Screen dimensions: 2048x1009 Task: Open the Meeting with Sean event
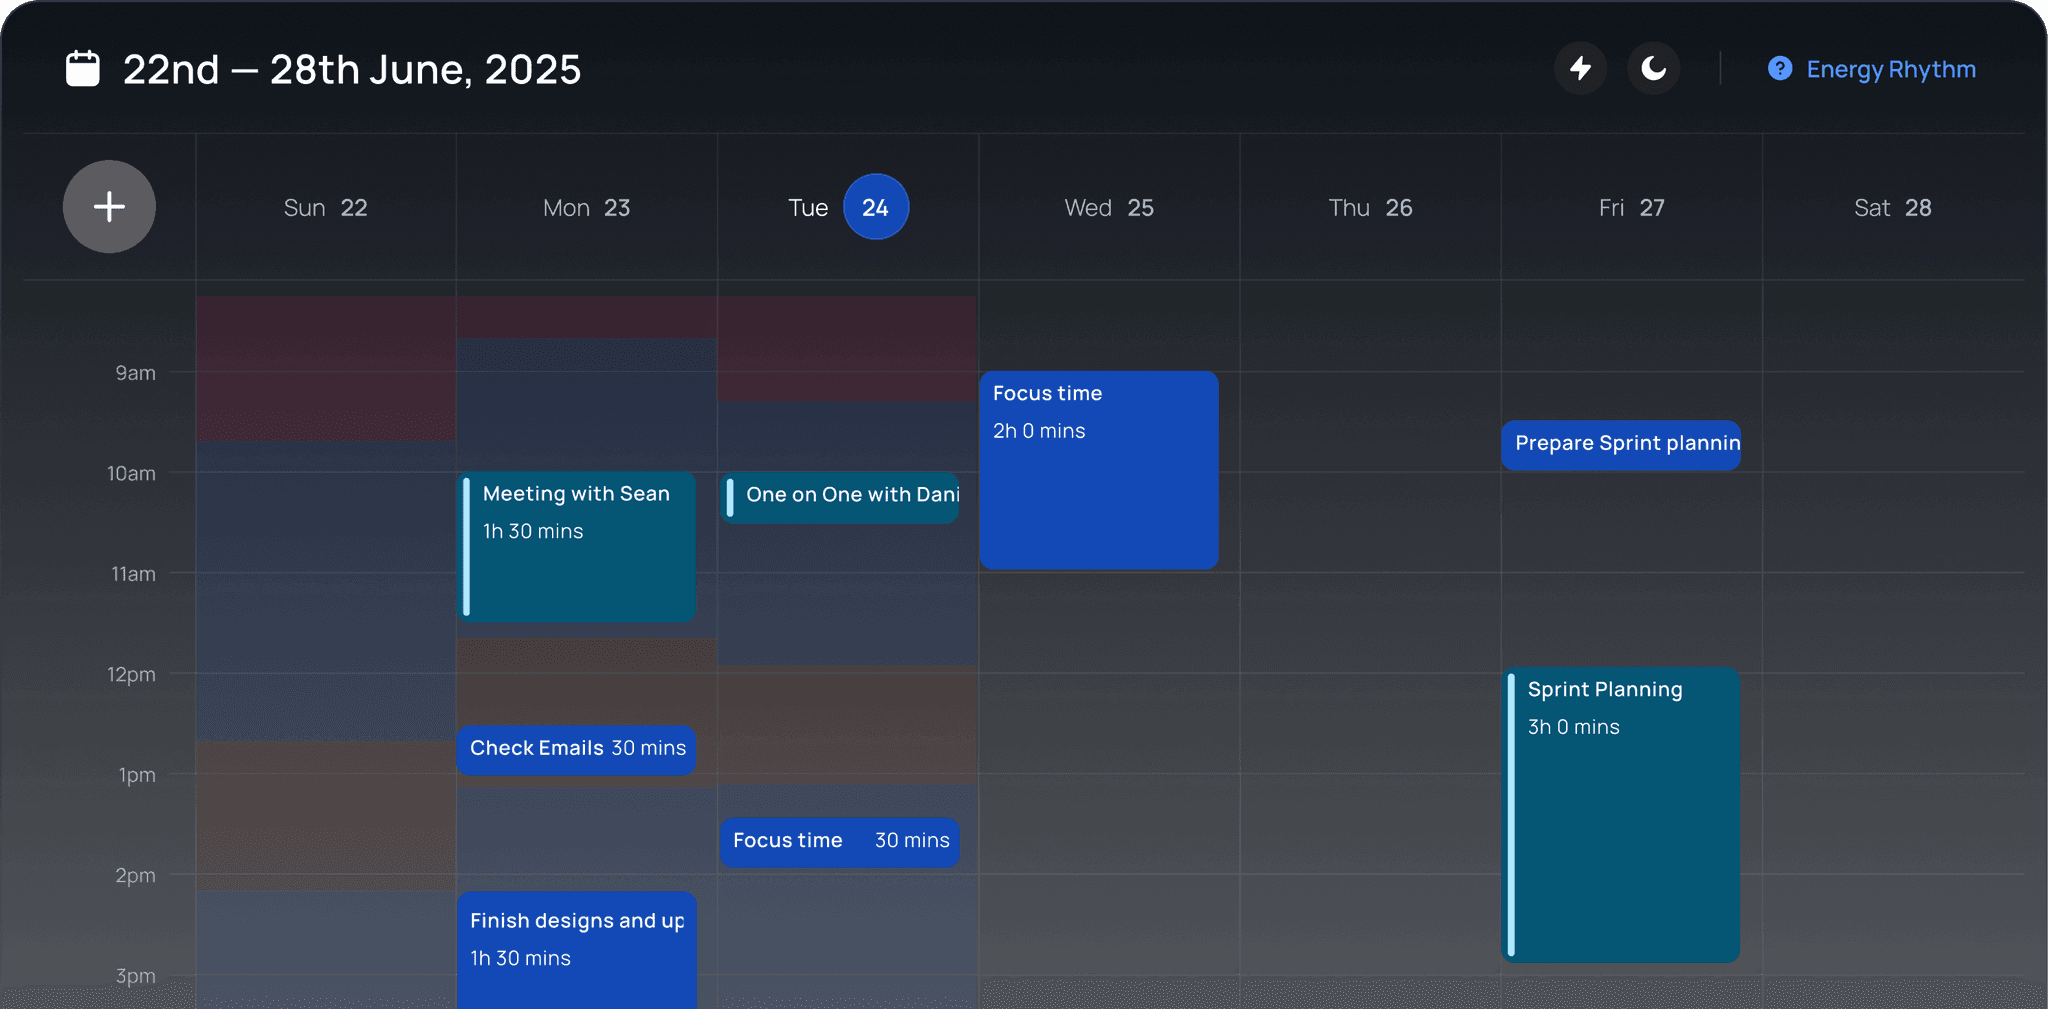click(x=576, y=547)
